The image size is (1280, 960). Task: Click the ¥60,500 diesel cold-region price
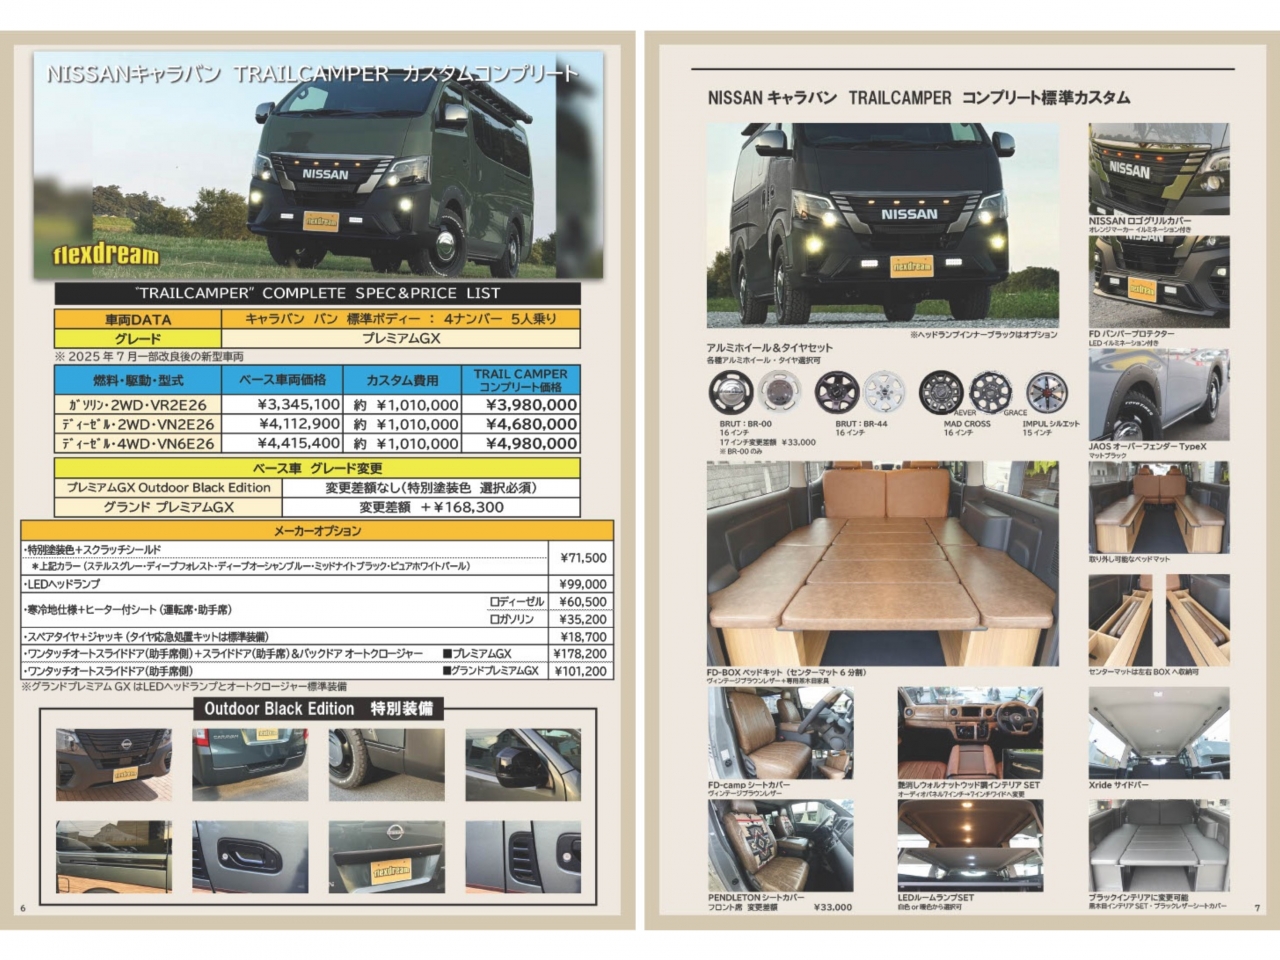[x=581, y=602]
